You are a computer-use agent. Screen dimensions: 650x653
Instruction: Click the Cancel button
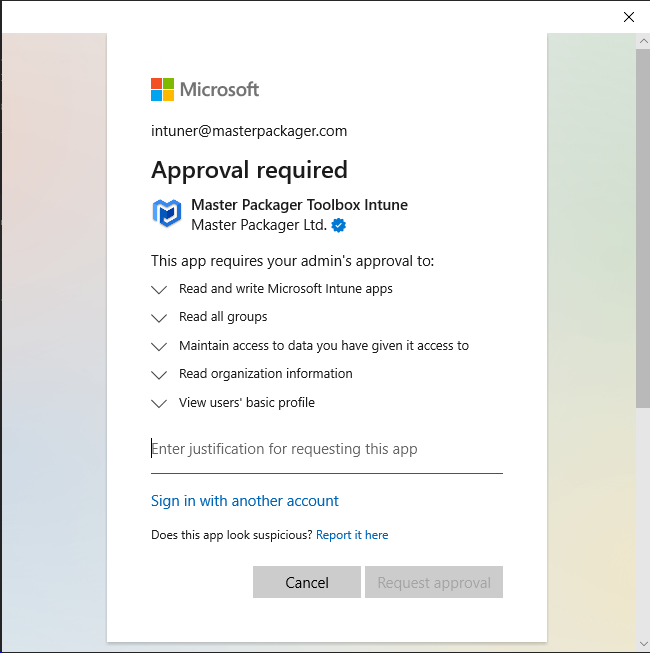pos(307,582)
